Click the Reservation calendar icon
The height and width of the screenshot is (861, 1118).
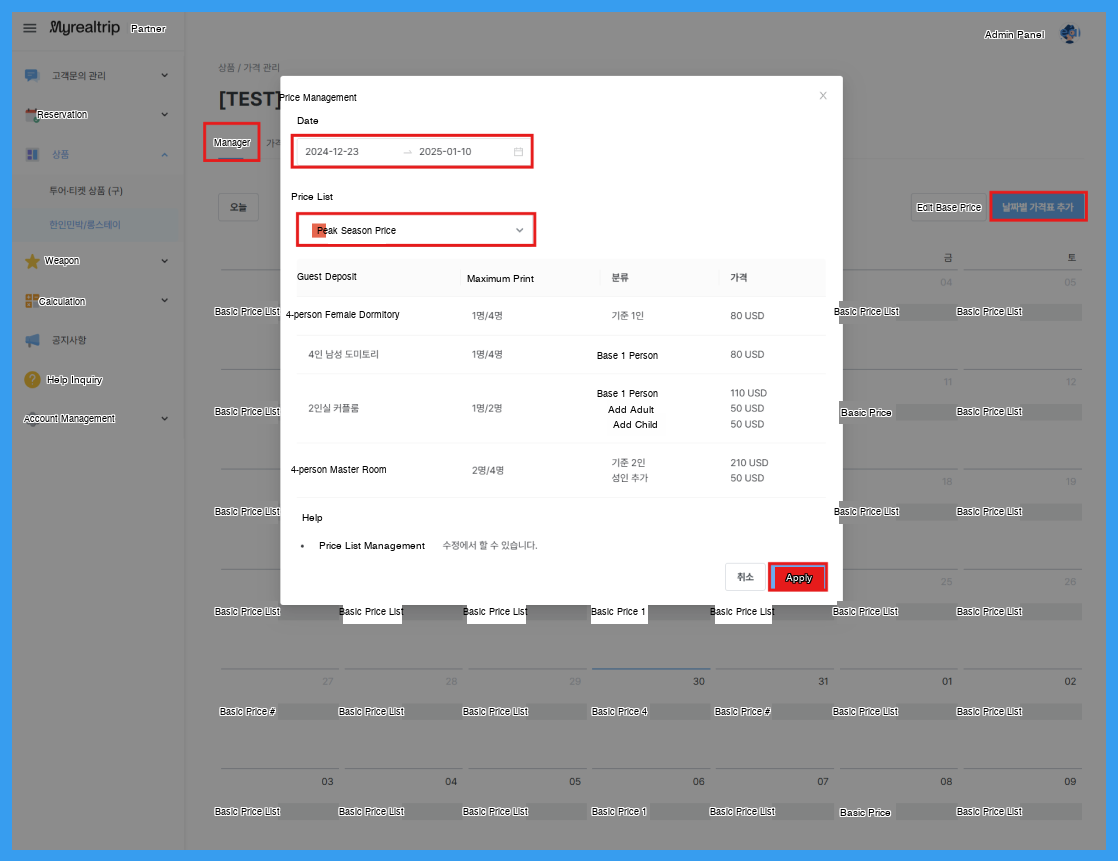click(31, 115)
